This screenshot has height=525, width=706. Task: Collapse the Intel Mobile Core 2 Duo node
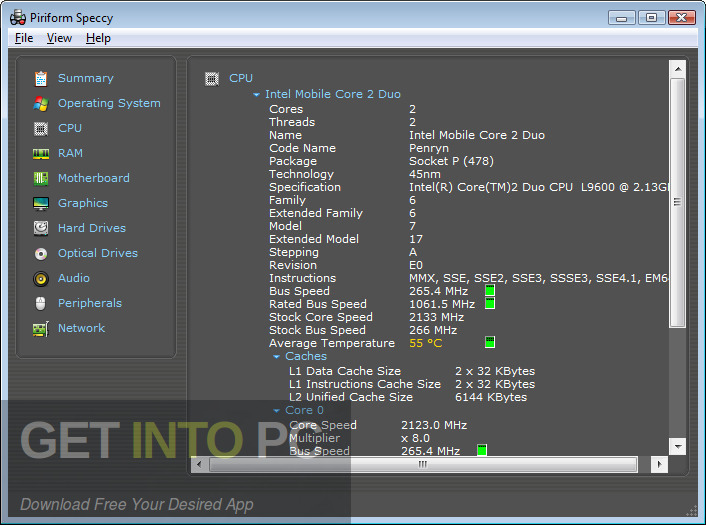[x=256, y=95]
